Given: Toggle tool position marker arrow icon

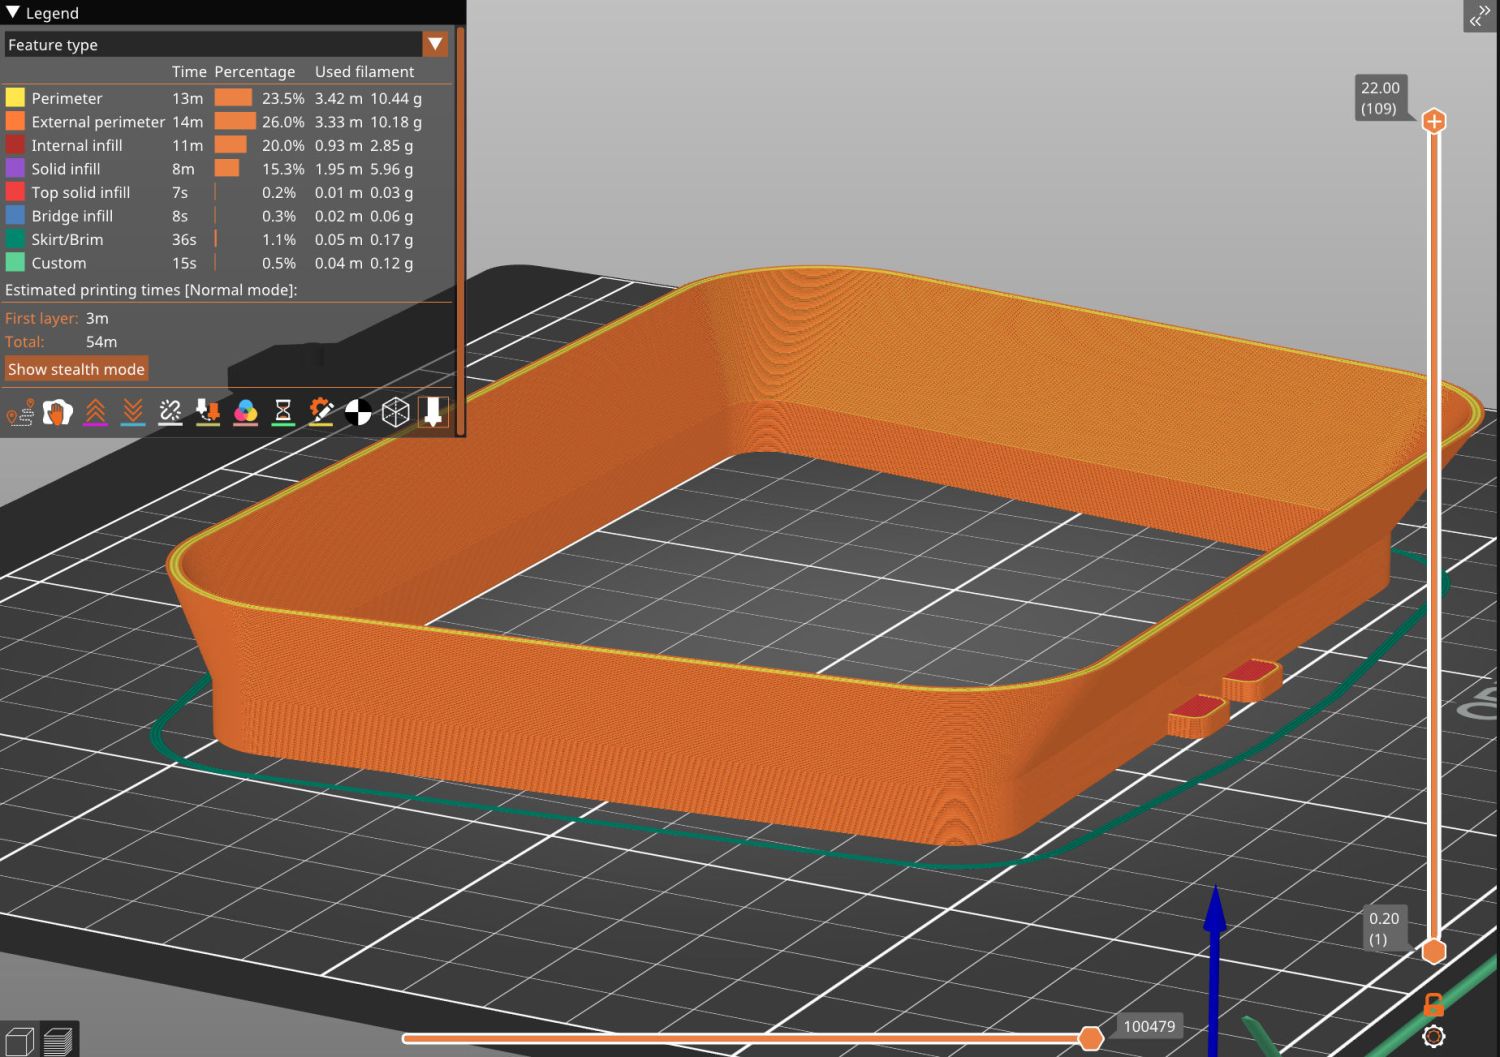Looking at the screenshot, I should click(433, 412).
